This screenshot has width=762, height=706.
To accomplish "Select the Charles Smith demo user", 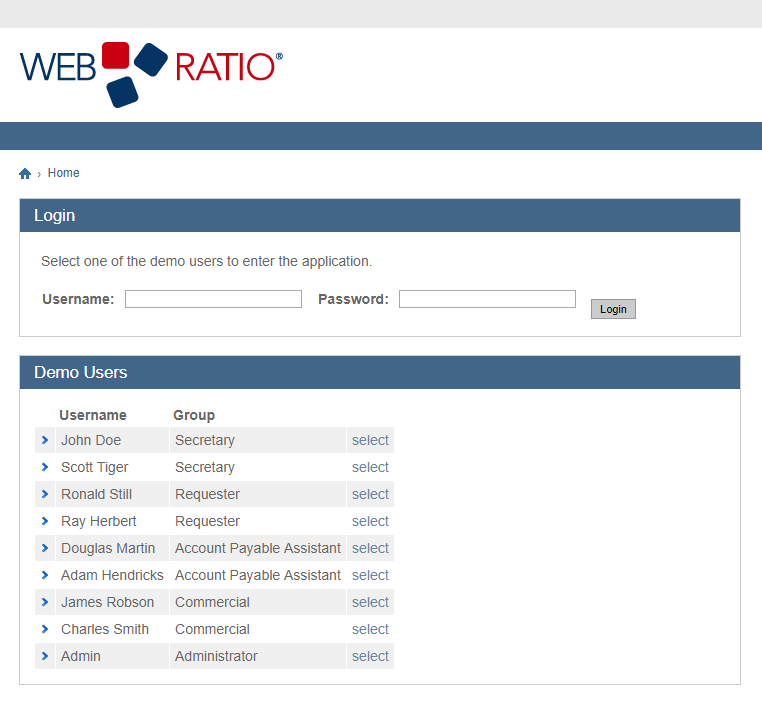I will 370,629.
